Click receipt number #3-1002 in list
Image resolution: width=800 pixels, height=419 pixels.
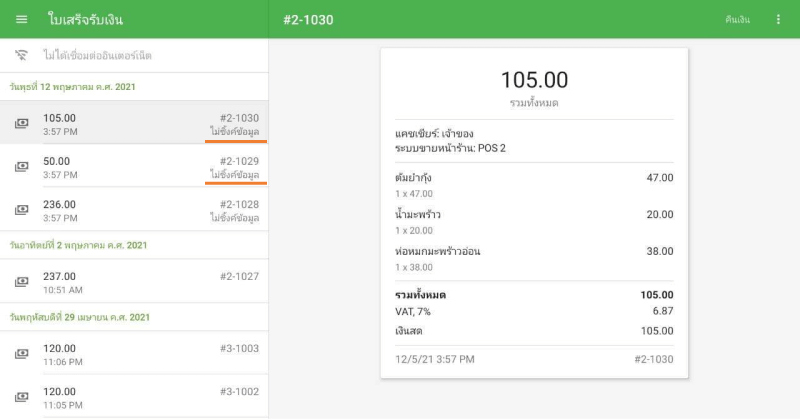239,392
